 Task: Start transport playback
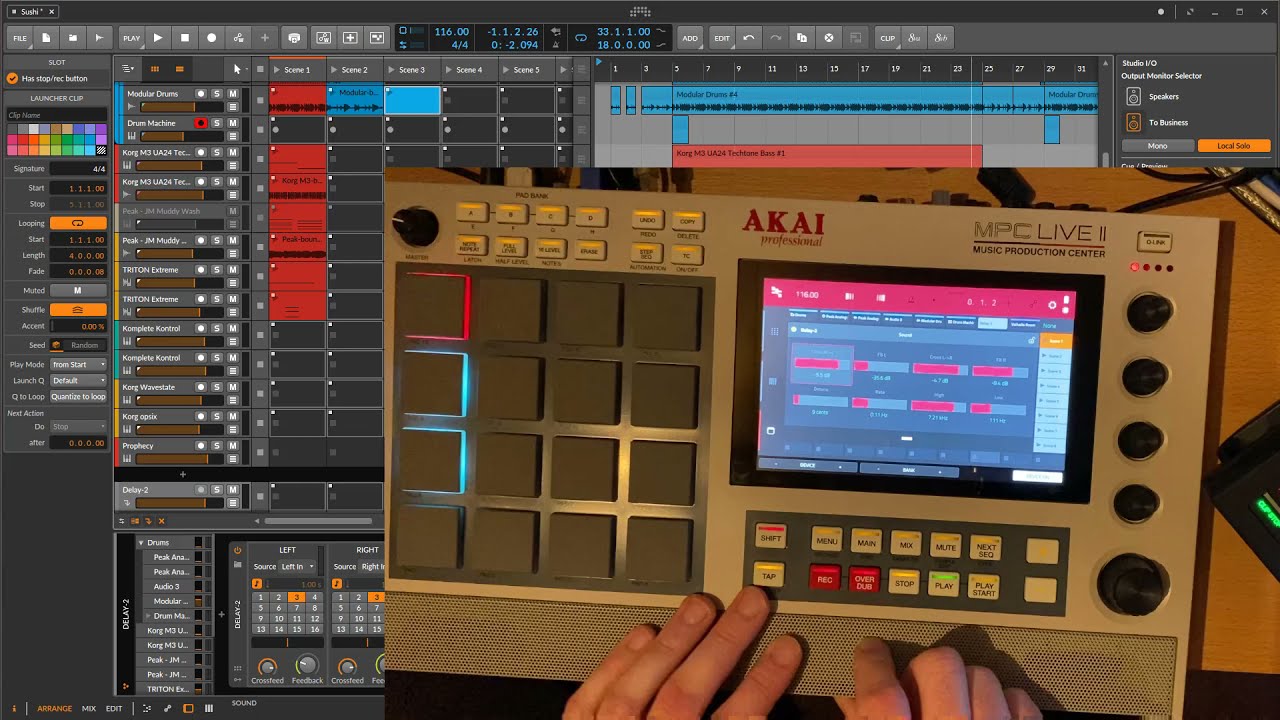point(158,38)
